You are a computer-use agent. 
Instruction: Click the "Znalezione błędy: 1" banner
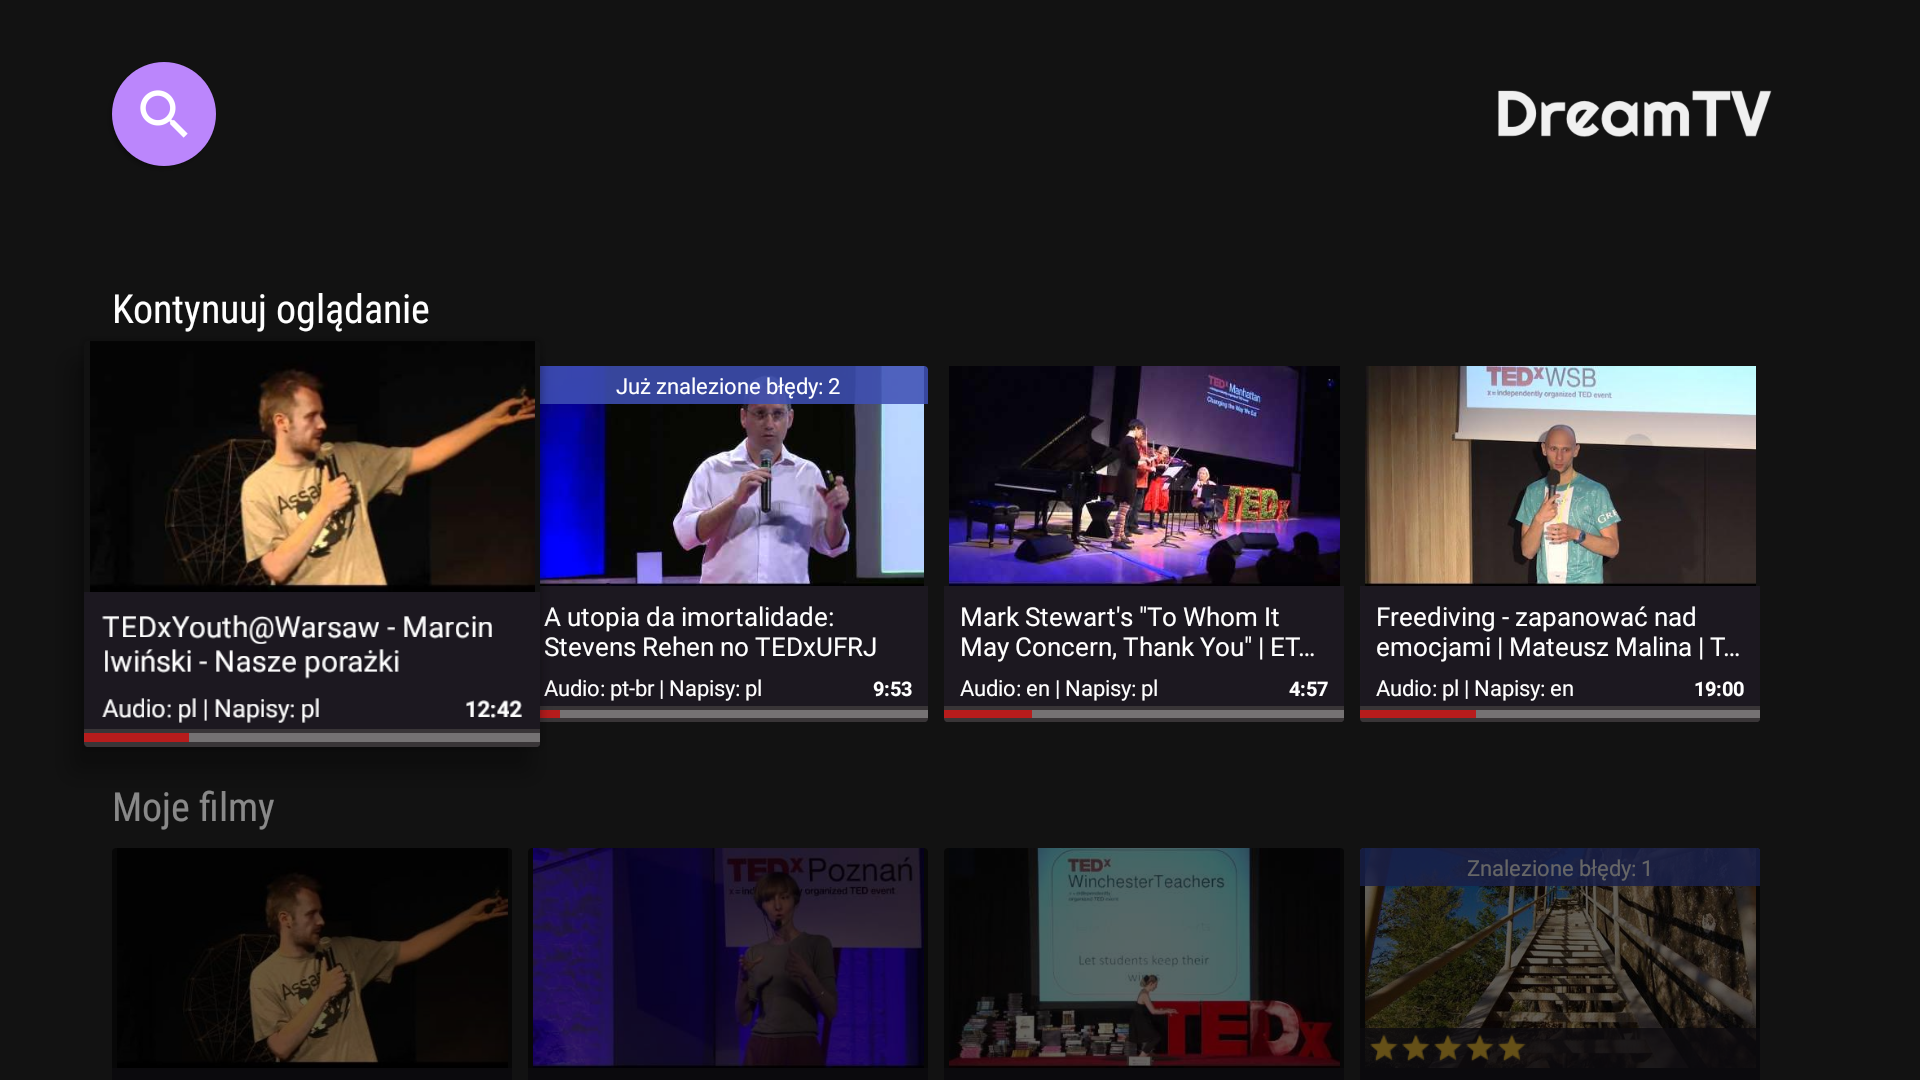coord(1559,868)
